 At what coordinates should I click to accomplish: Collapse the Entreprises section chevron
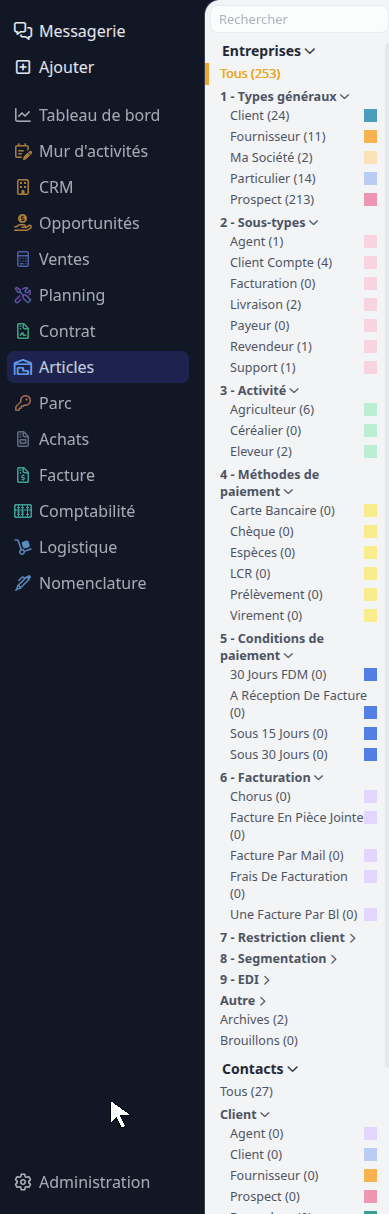coord(310,51)
